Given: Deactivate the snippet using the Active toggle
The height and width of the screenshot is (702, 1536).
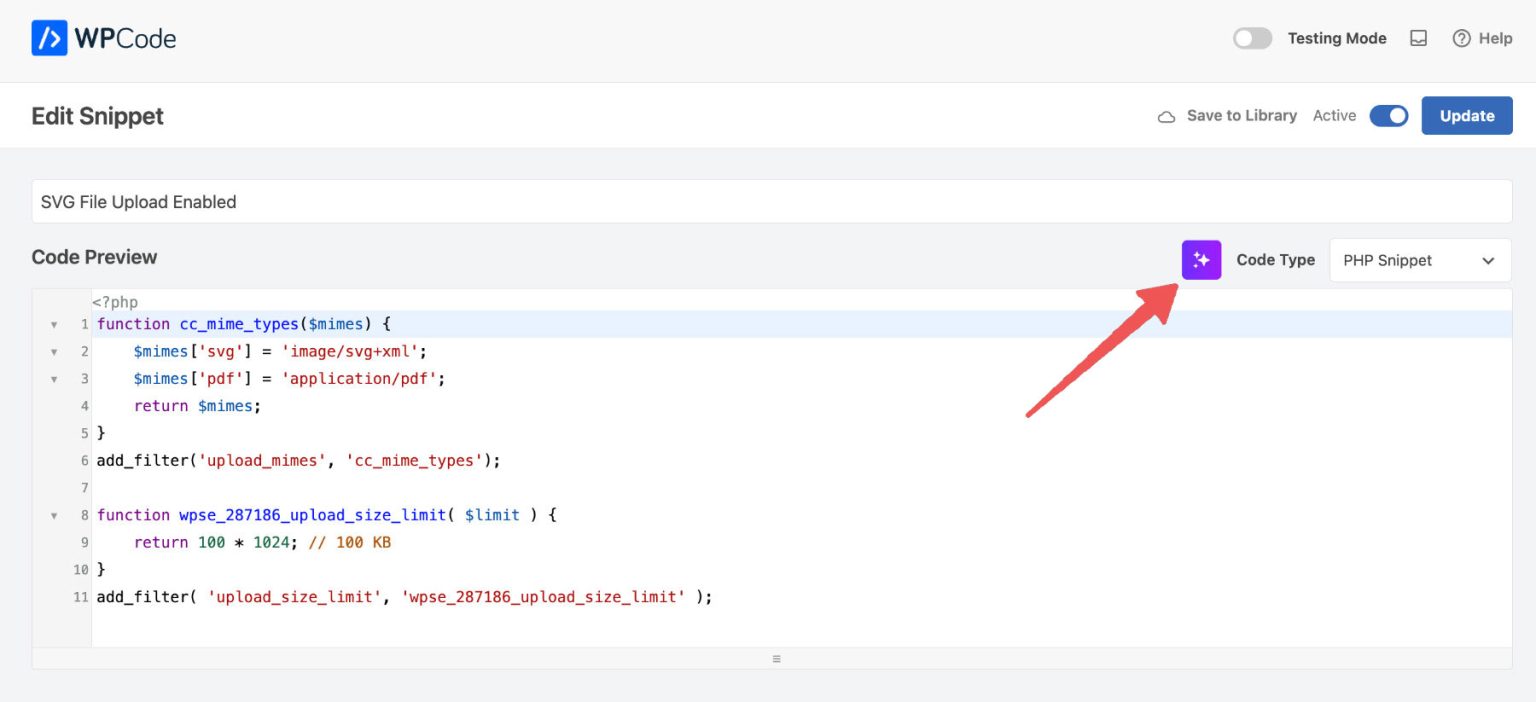Looking at the screenshot, I should coord(1389,115).
